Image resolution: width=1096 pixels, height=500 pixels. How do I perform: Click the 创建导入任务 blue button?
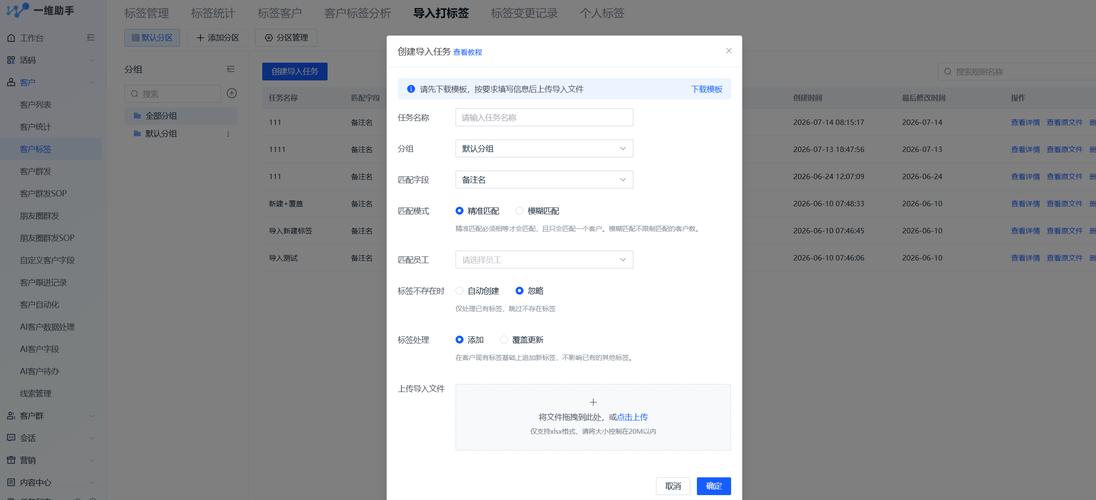(x=295, y=71)
